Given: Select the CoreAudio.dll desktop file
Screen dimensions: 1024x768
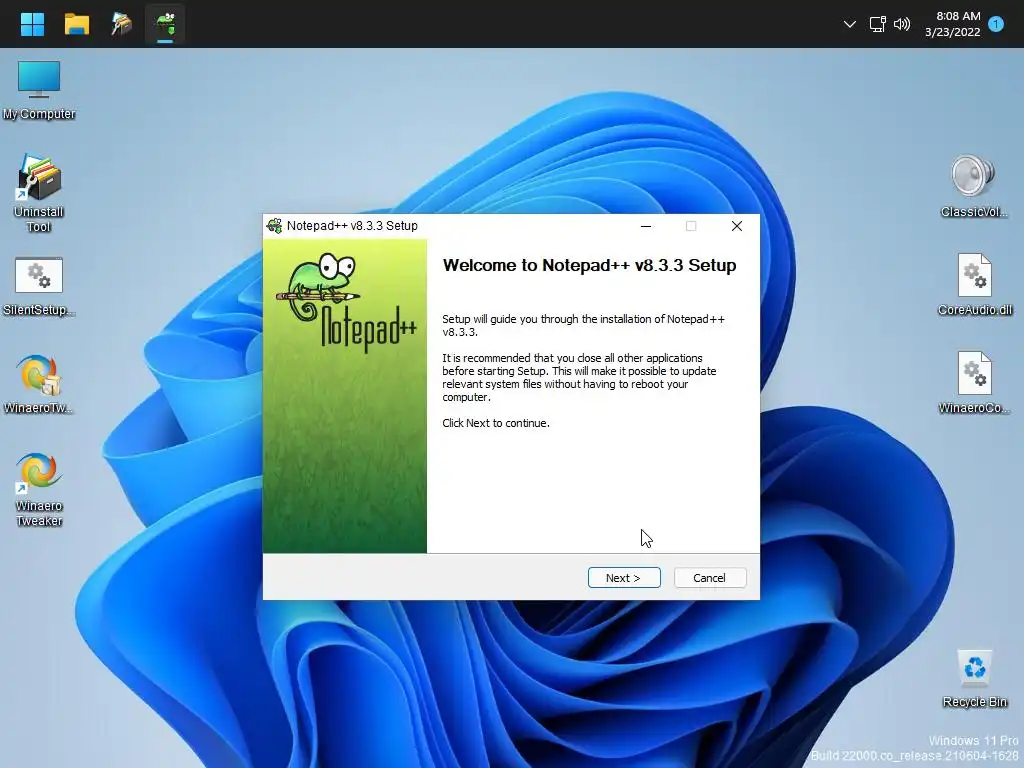Looking at the screenshot, I should point(974,285).
